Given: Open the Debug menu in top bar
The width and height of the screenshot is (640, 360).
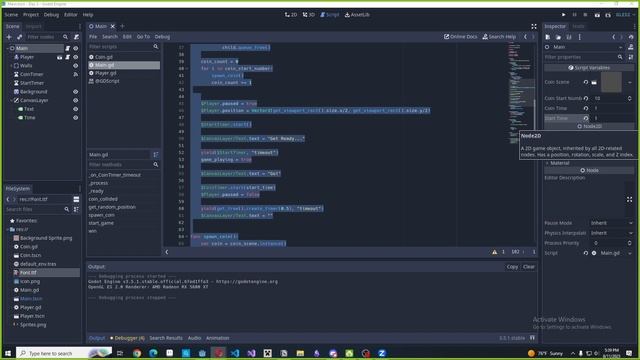Looking at the screenshot, I should click(x=51, y=15).
